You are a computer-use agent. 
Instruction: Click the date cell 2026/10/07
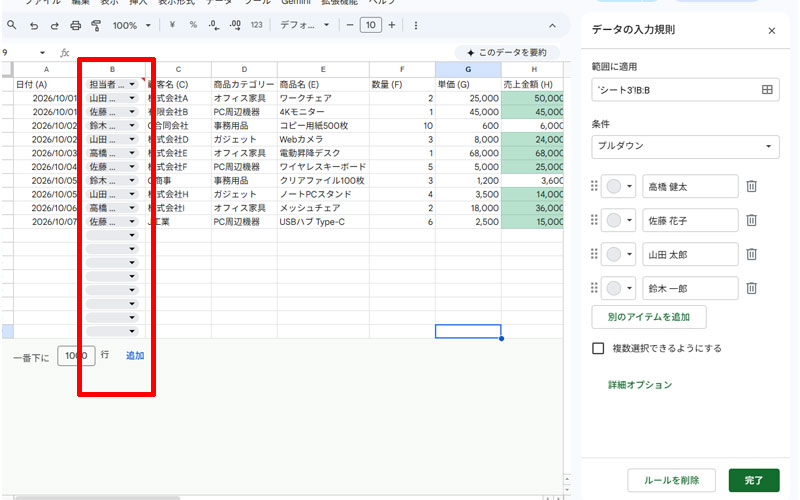coord(46,222)
